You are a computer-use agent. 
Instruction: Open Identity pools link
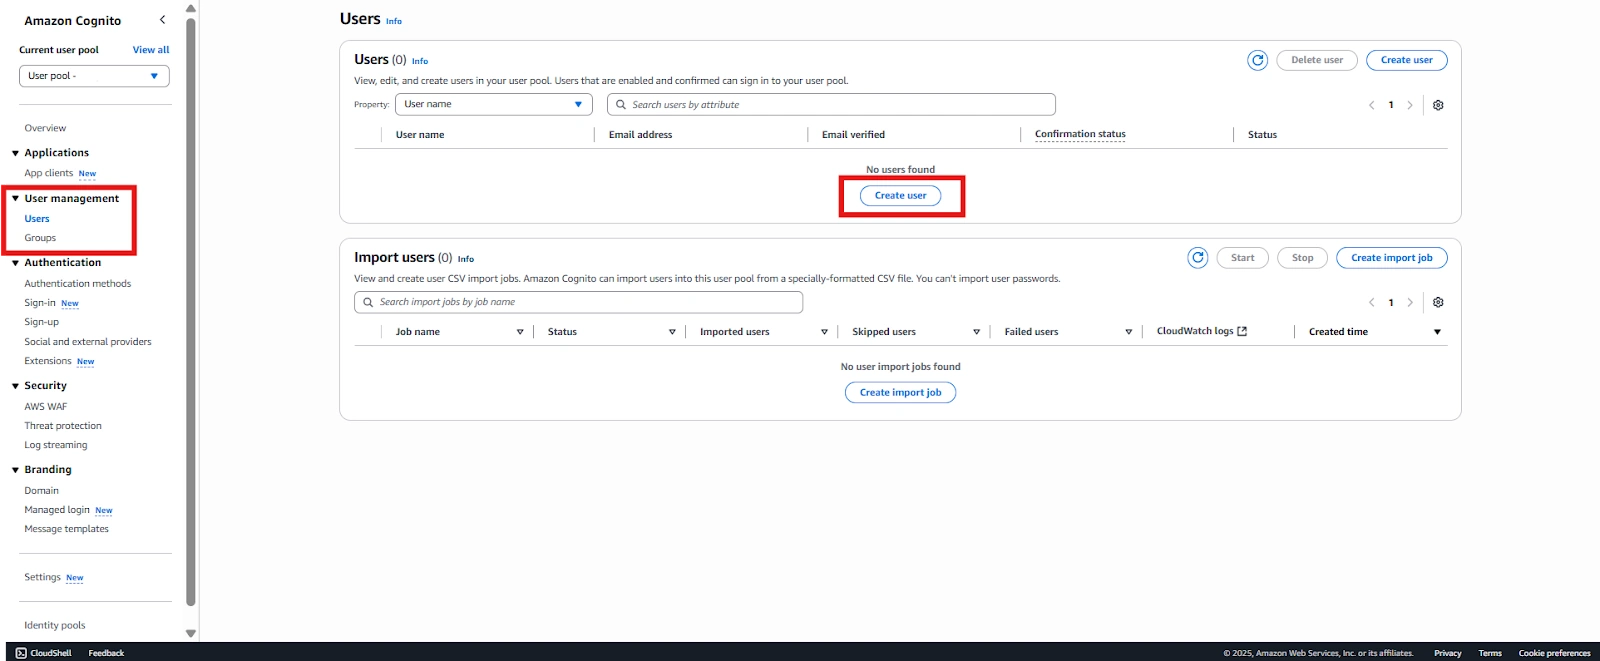55,626
